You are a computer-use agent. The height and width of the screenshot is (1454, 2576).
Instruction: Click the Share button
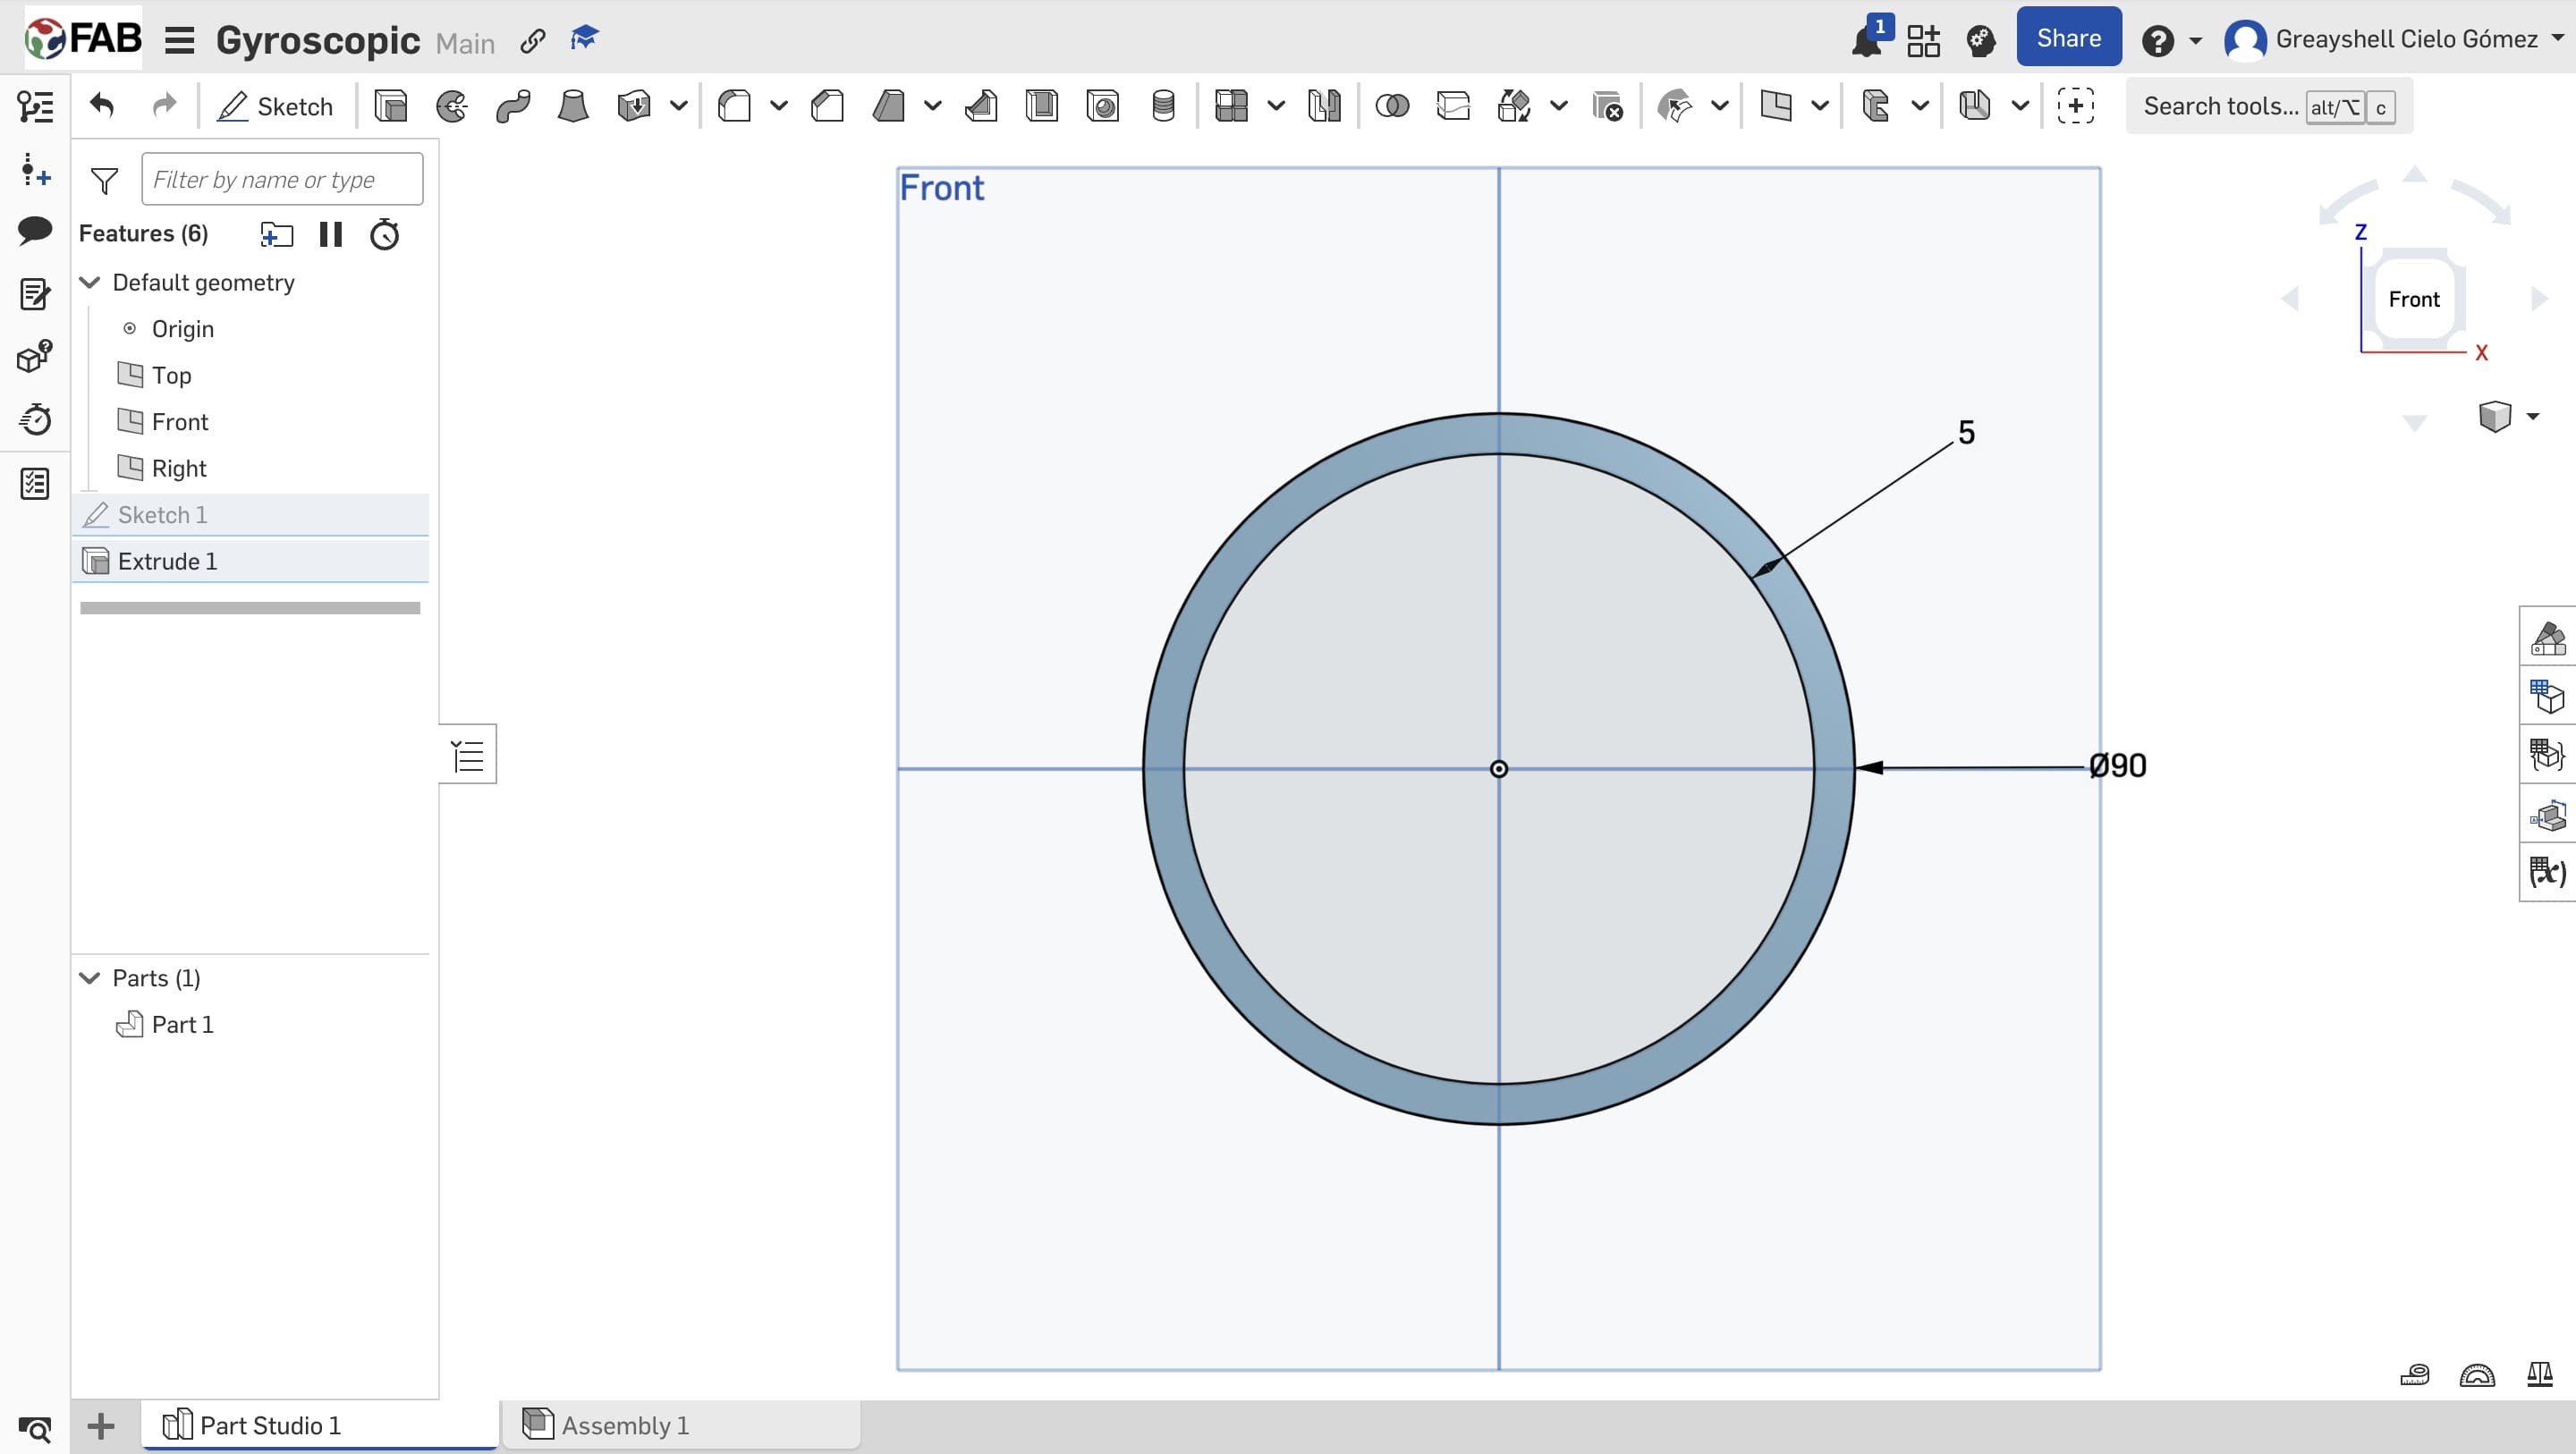[2068, 38]
